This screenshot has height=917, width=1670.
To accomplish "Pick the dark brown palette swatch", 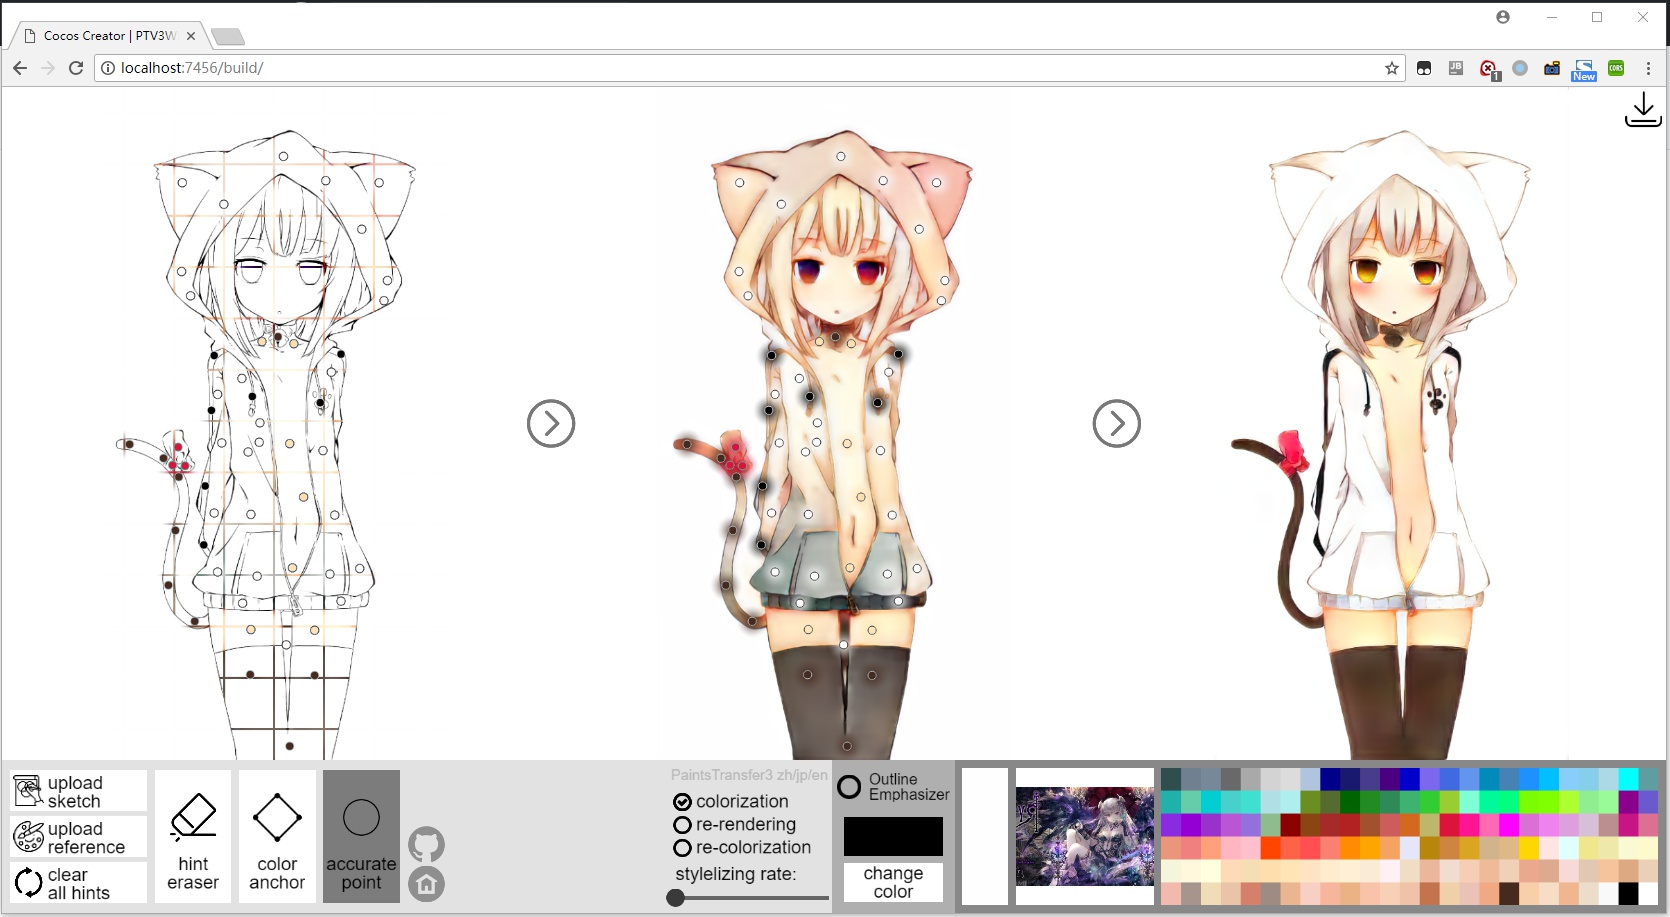I will 1509,894.
